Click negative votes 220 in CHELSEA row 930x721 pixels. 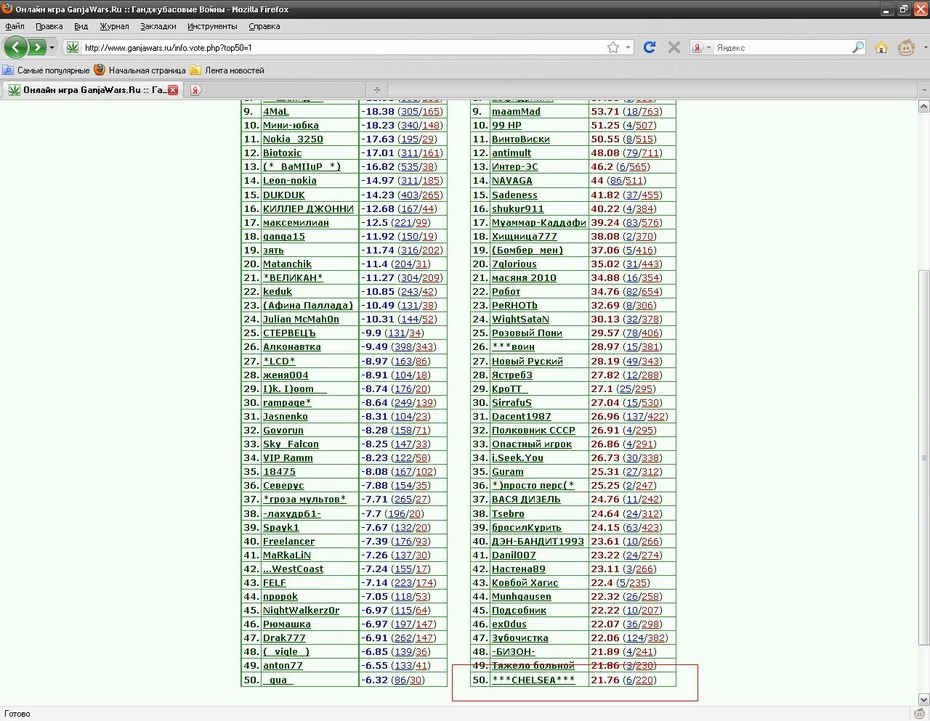pyautogui.click(x=644, y=680)
